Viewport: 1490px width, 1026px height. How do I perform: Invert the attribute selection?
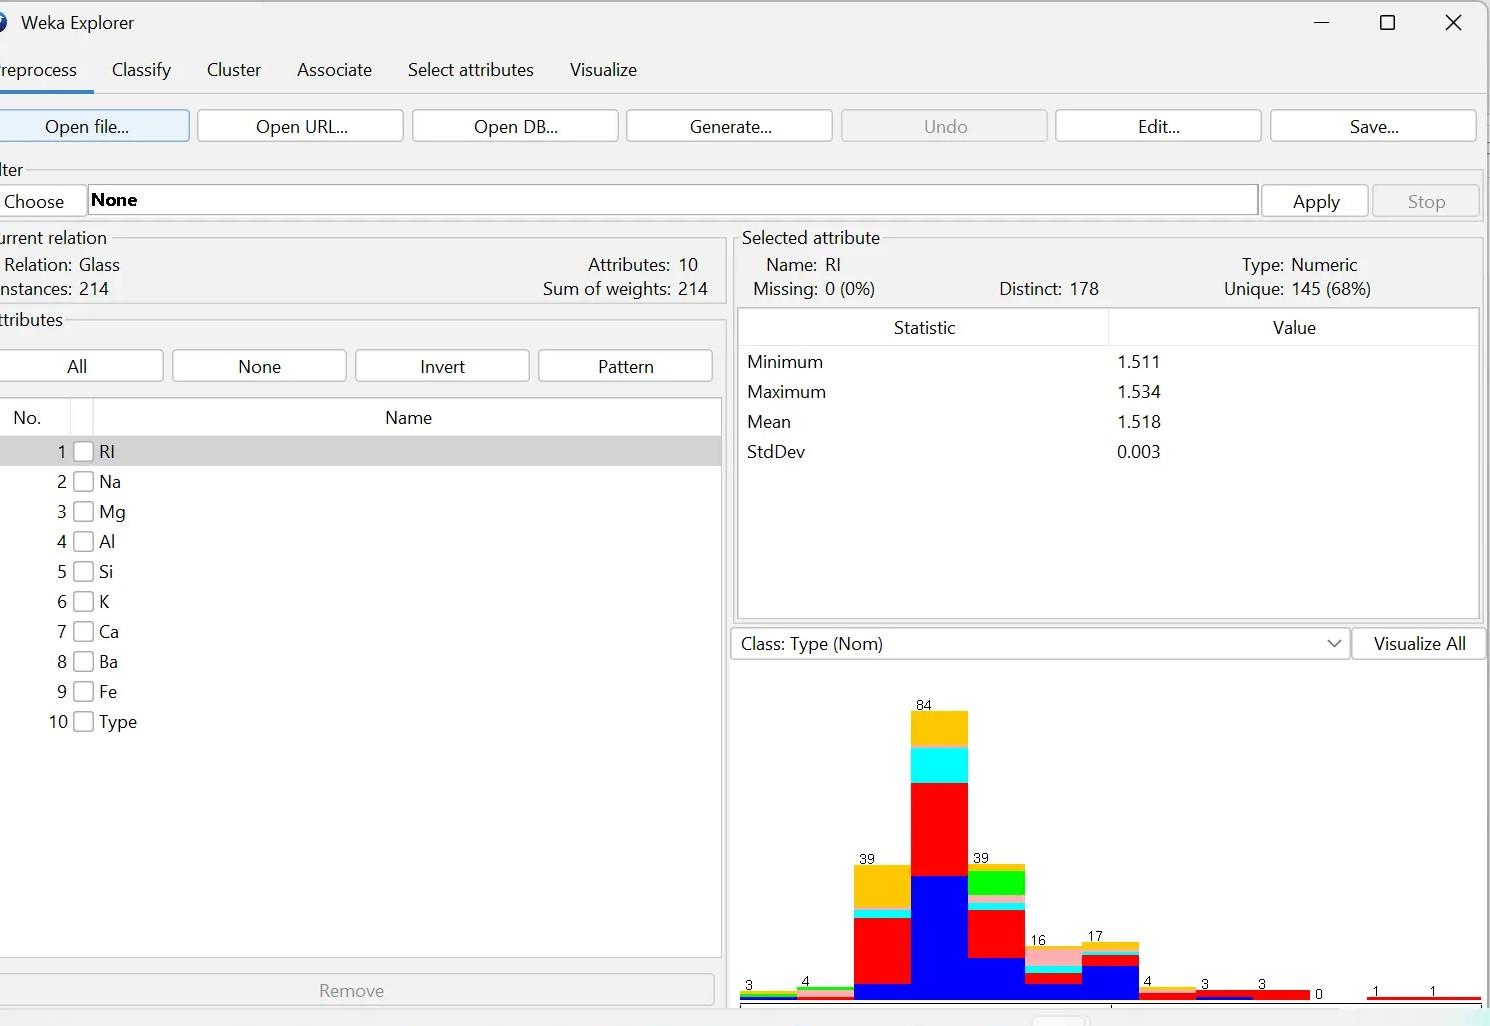[441, 365]
